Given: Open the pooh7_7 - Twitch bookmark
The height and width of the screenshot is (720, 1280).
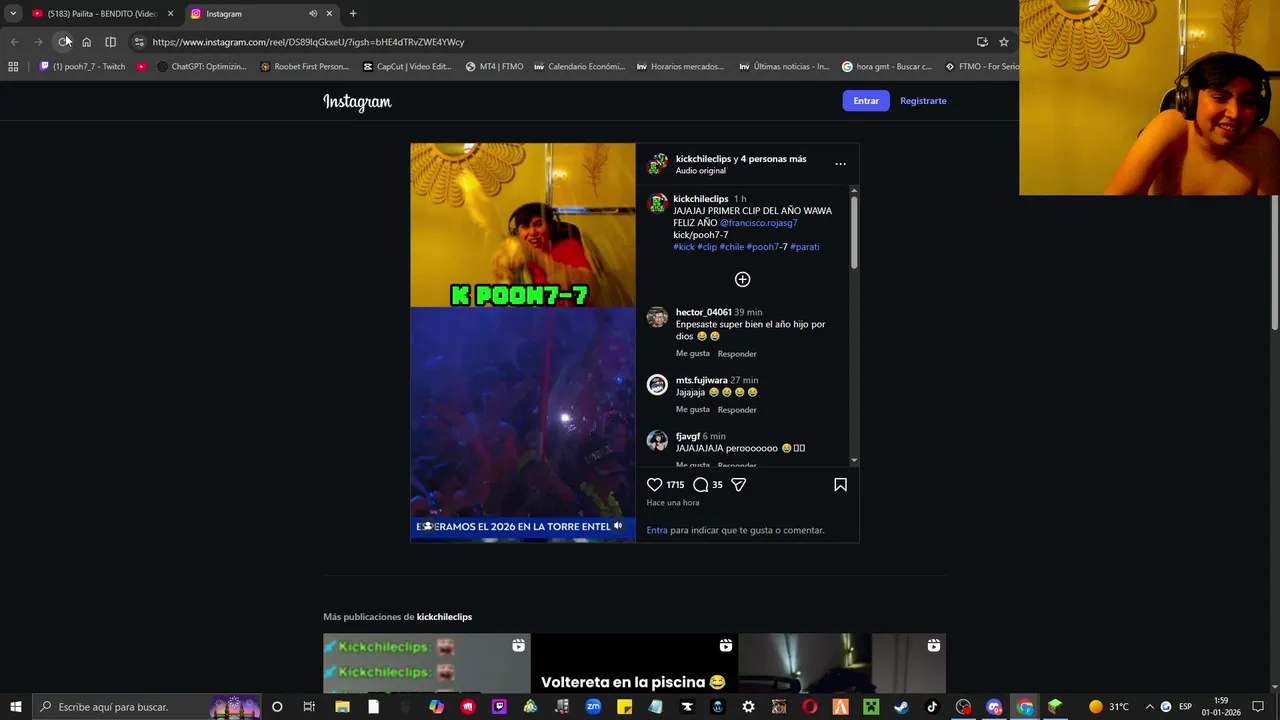Looking at the screenshot, I should click(x=83, y=67).
